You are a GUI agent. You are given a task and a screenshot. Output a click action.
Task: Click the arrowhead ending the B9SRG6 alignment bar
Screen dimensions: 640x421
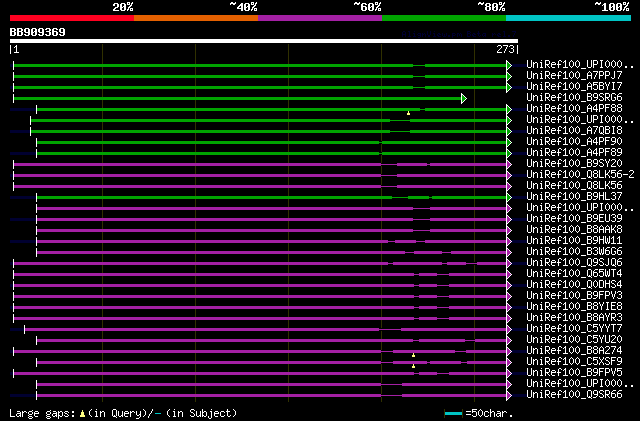464,98
